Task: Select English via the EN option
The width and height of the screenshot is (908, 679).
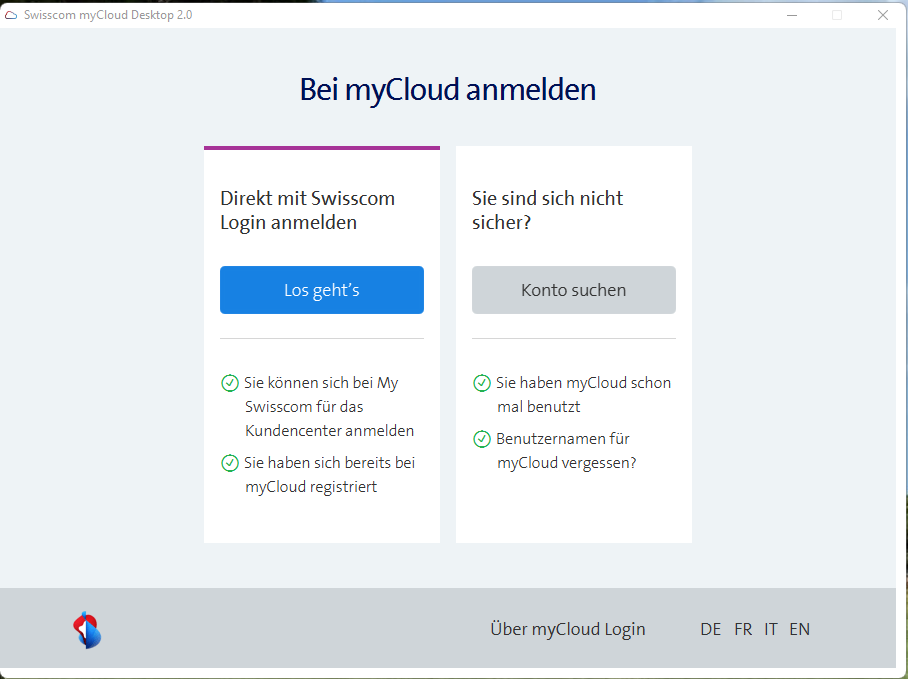Action: point(799,628)
